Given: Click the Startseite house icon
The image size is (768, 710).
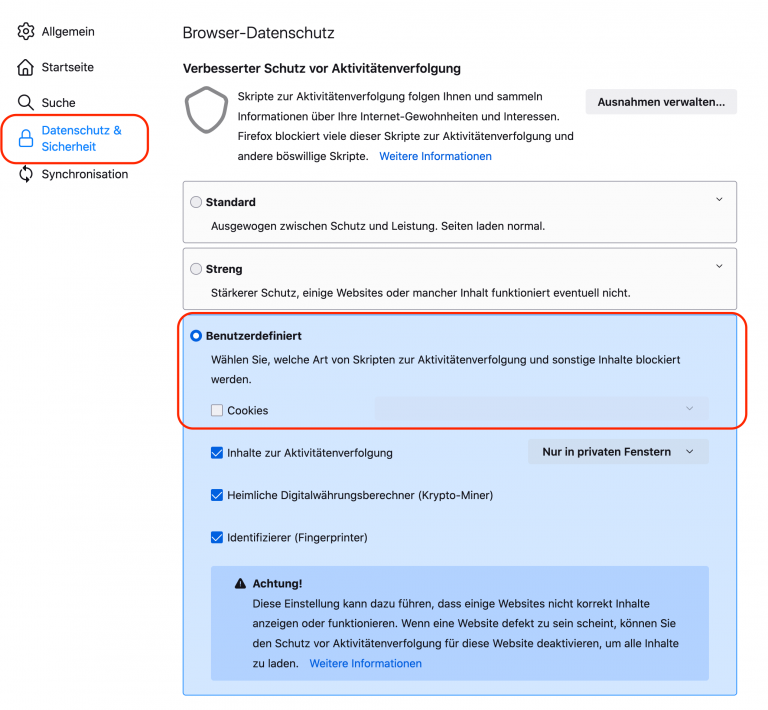Looking at the screenshot, I should click(x=26, y=67).
